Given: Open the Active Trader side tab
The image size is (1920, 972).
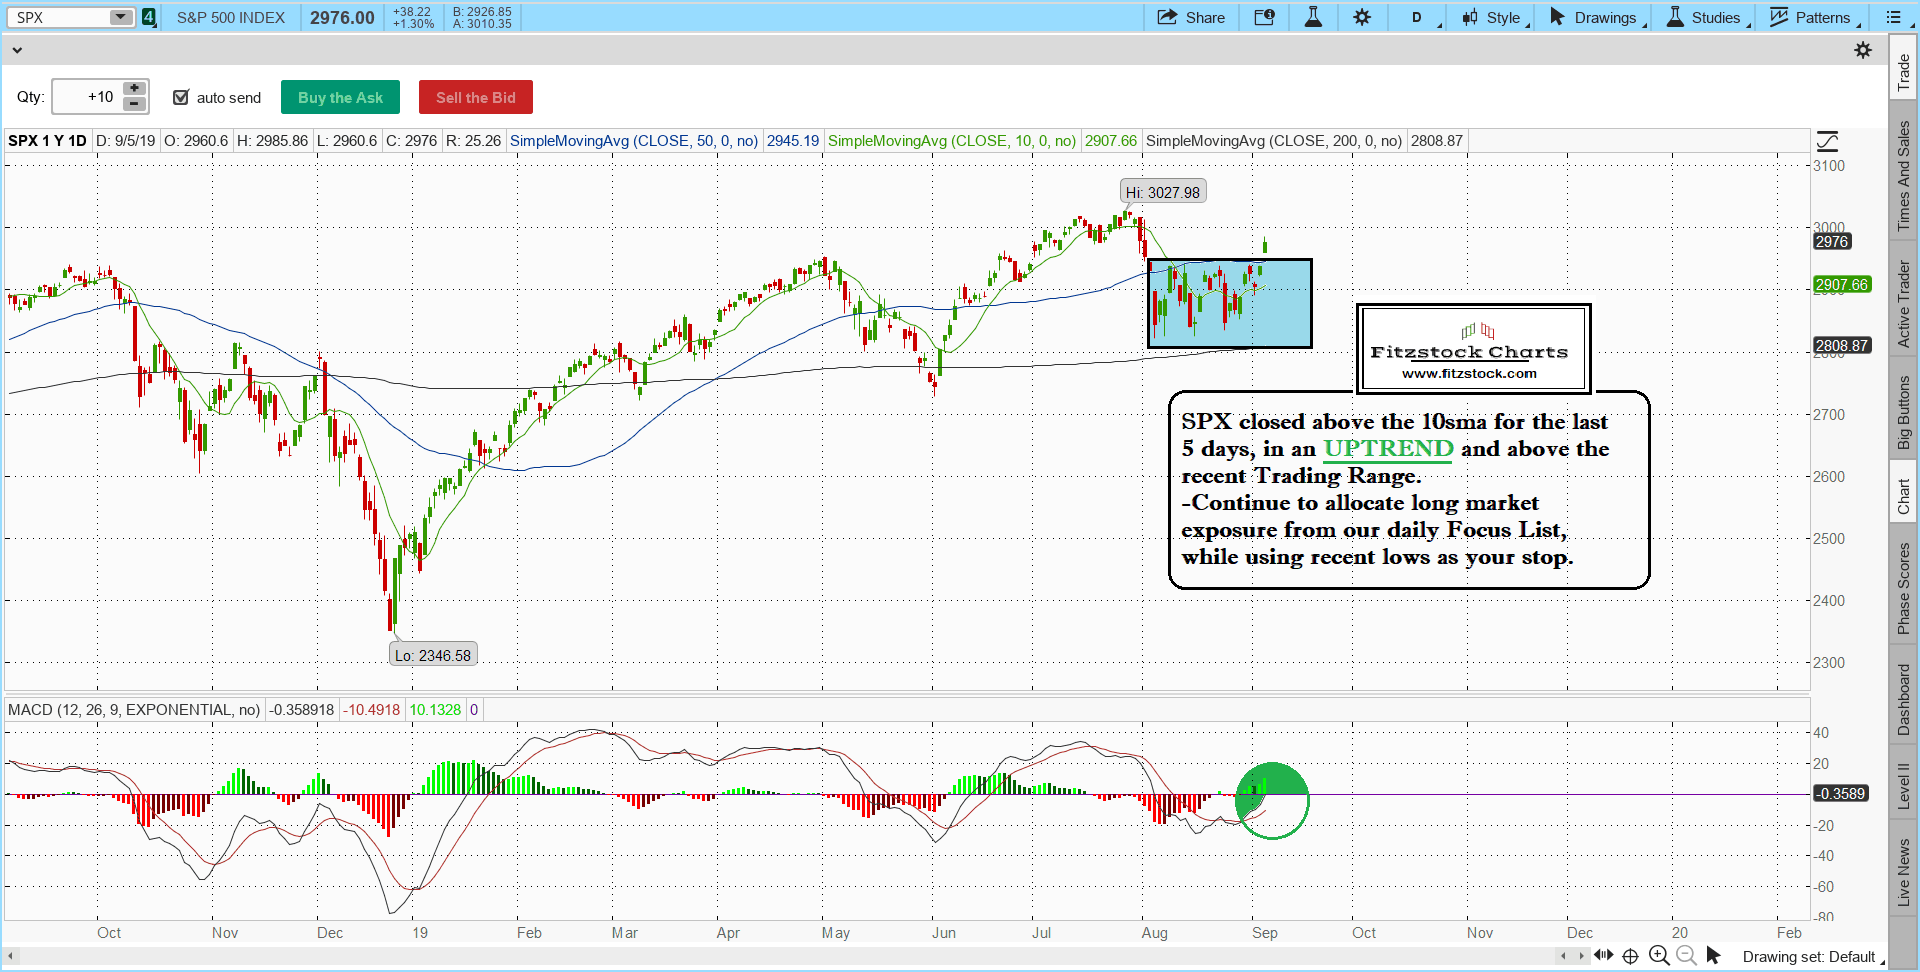Looking at the screenshot, I should pyautogui.click(x=1903, y=303).
